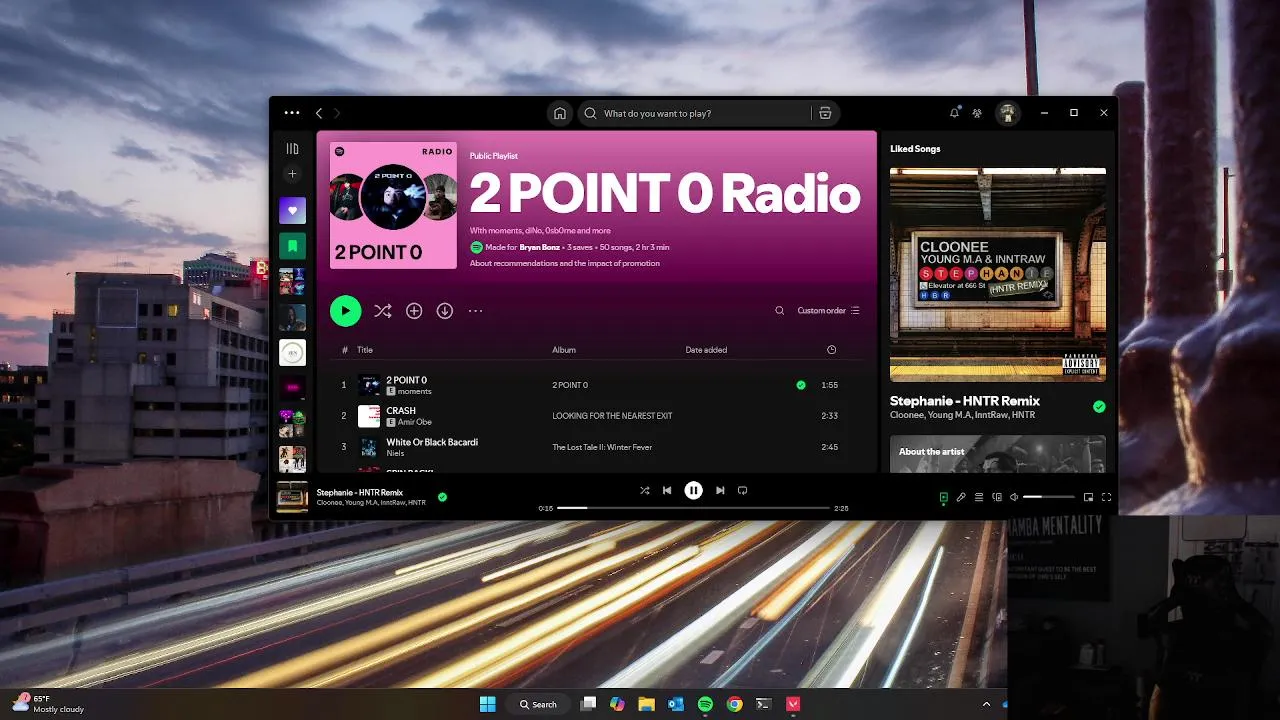Open the play Queue icon
Image resolution: width=1280 pixels, height=720 pixels.
pos(979,497)
